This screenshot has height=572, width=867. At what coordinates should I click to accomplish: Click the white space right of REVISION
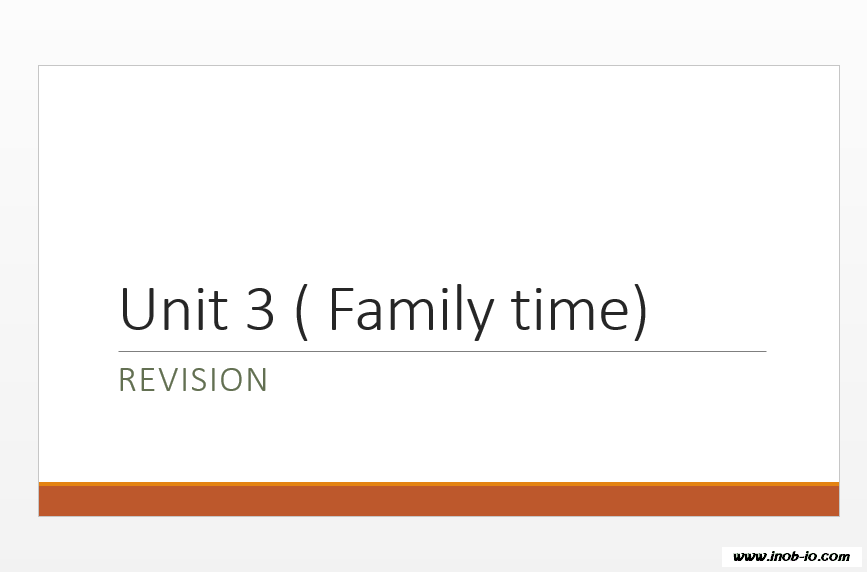coord(550,380)
